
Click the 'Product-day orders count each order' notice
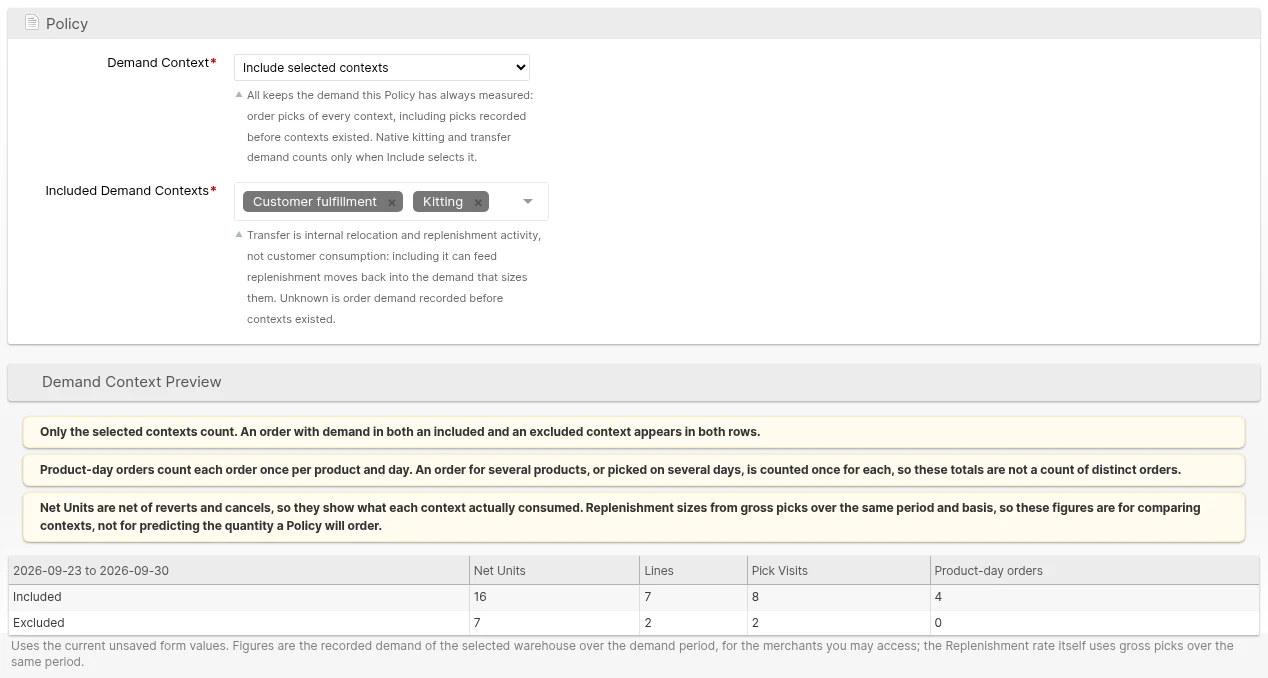point(634,470)
